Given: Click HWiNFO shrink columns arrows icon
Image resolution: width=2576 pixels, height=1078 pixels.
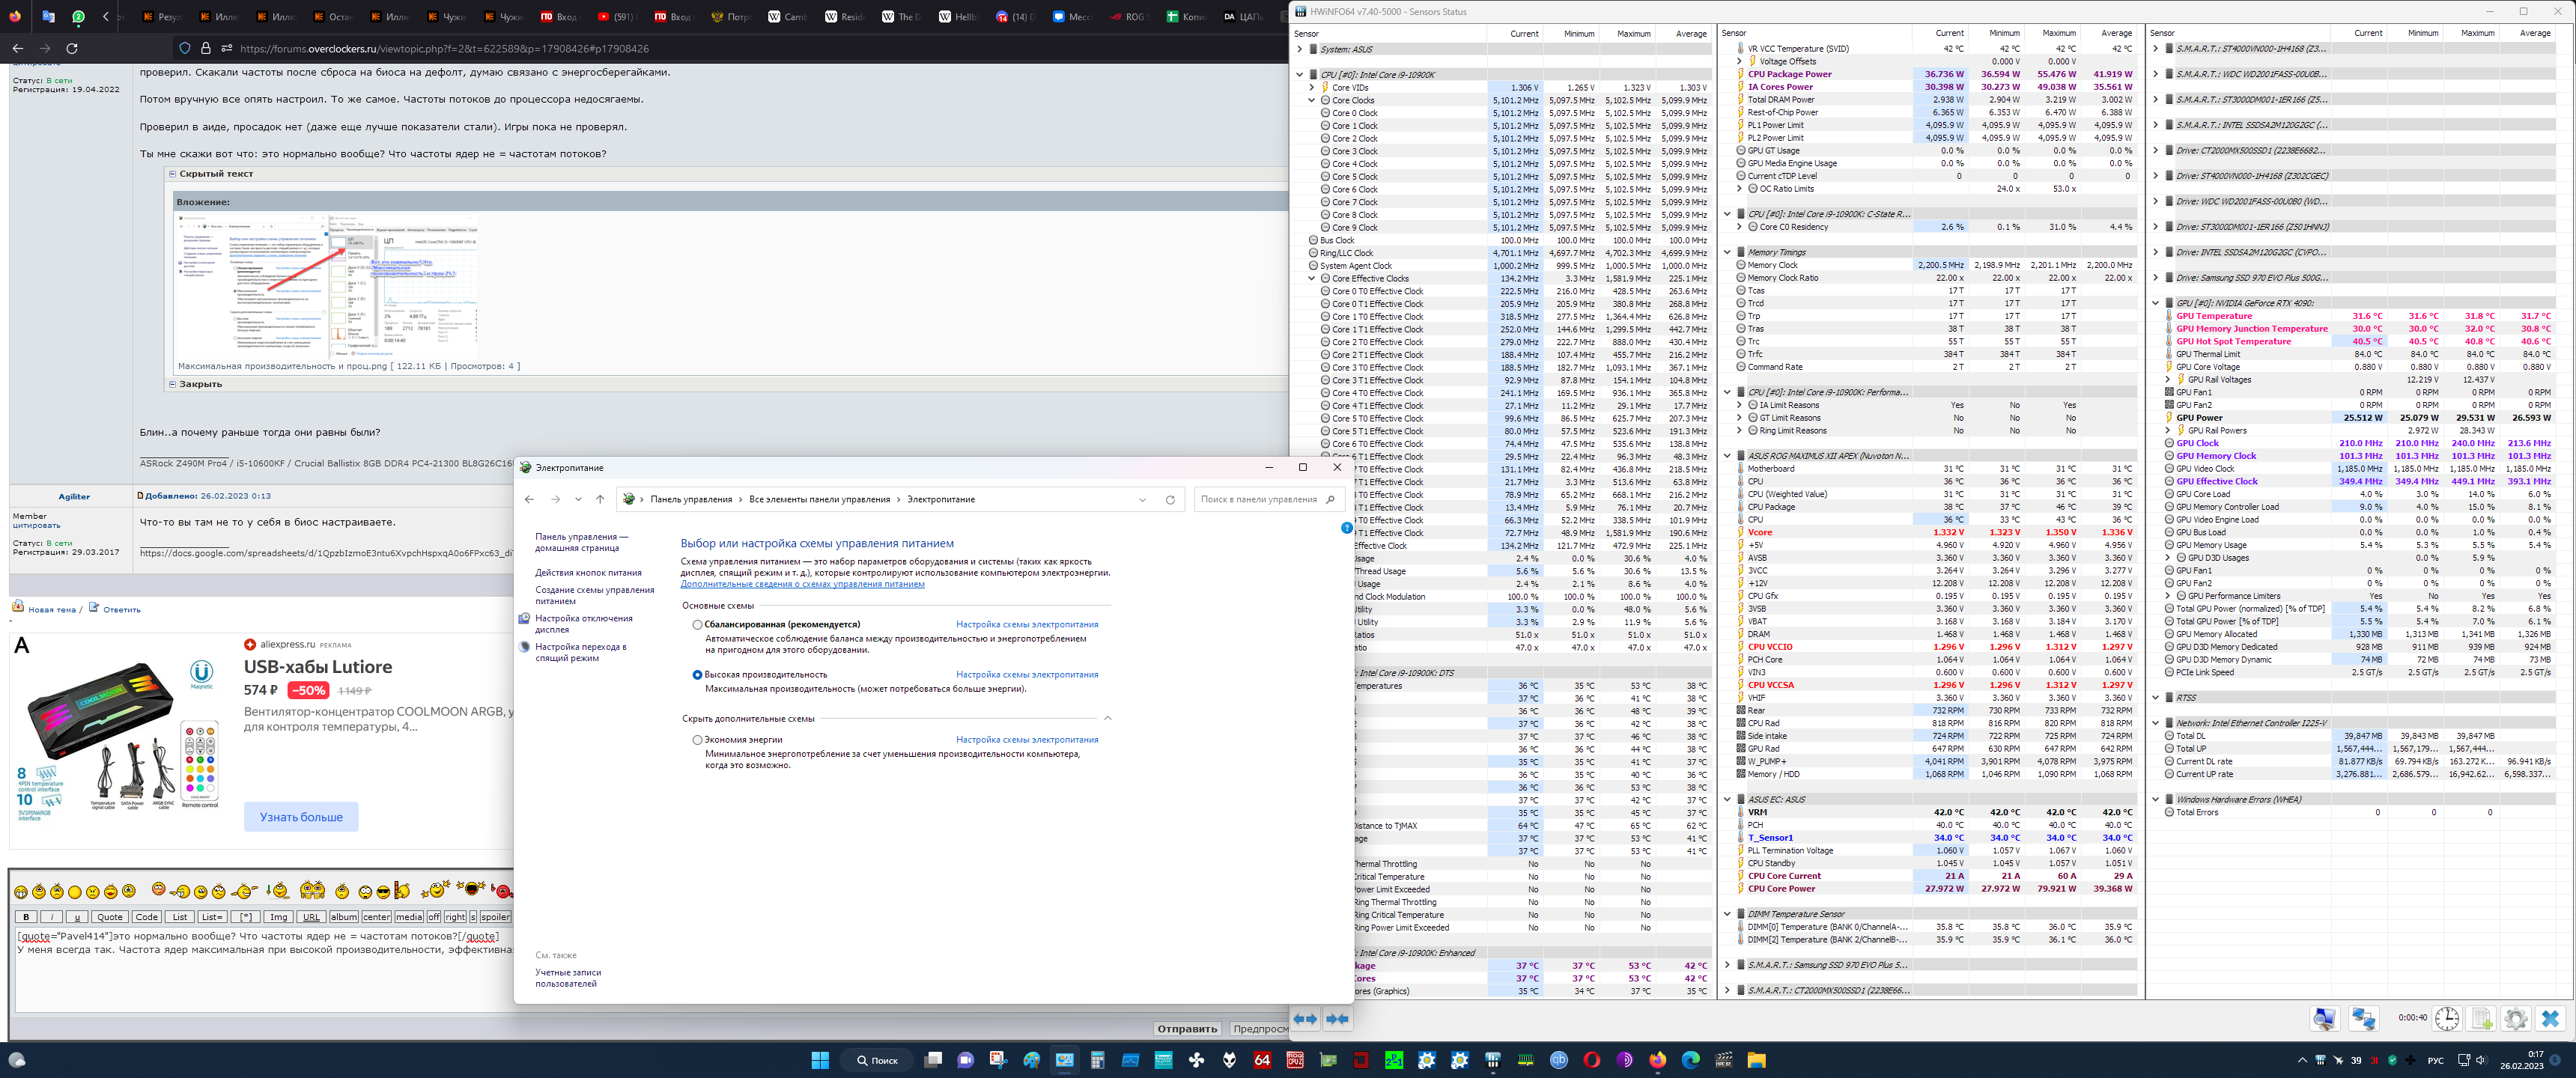Looking at the screenshot, I should 1337,1019.
